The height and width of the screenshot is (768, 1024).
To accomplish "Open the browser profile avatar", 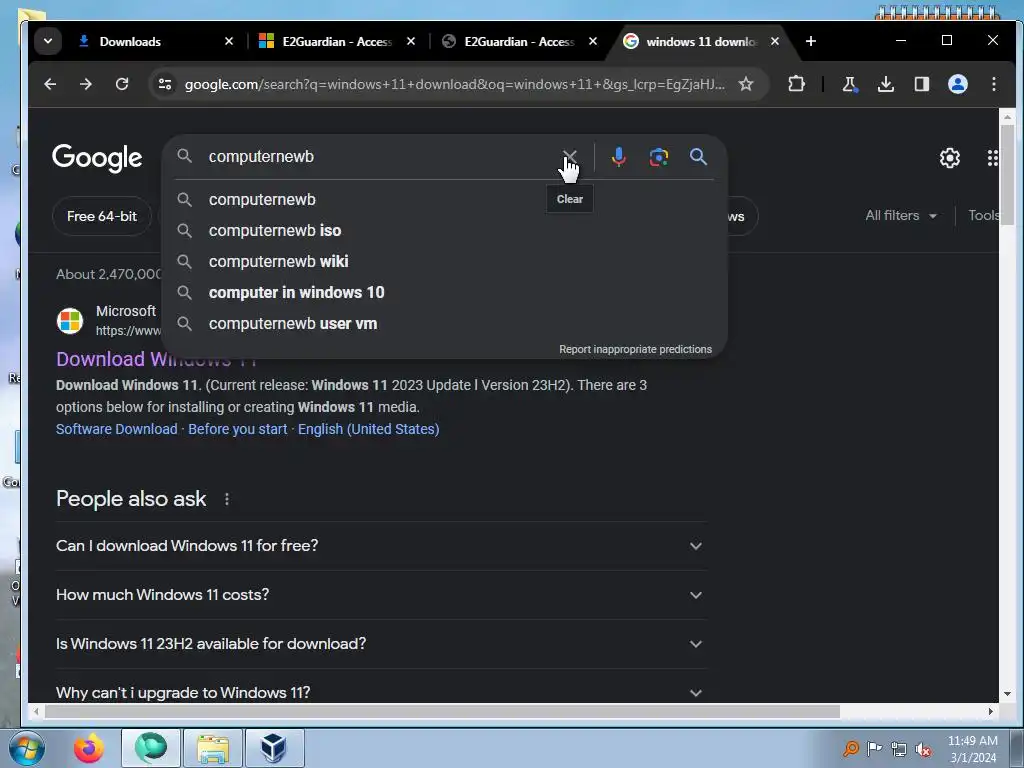I will click(x=957, y=84).
